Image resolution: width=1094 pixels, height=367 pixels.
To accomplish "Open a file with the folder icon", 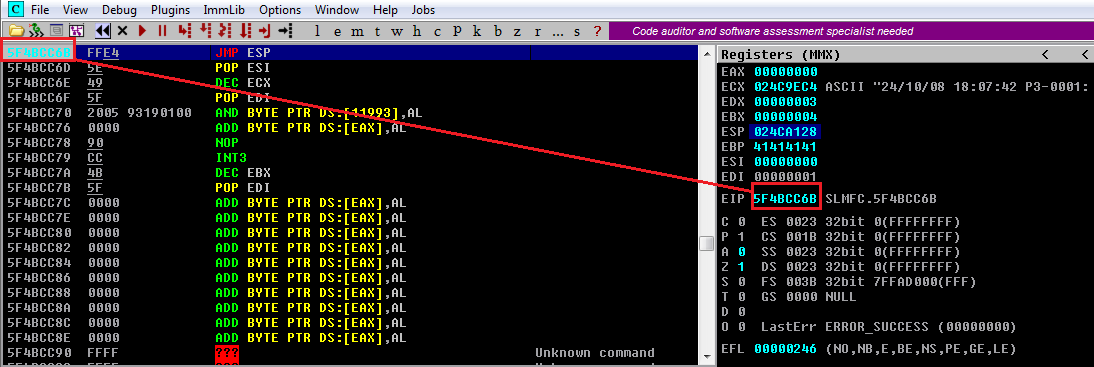I will 17,31.
